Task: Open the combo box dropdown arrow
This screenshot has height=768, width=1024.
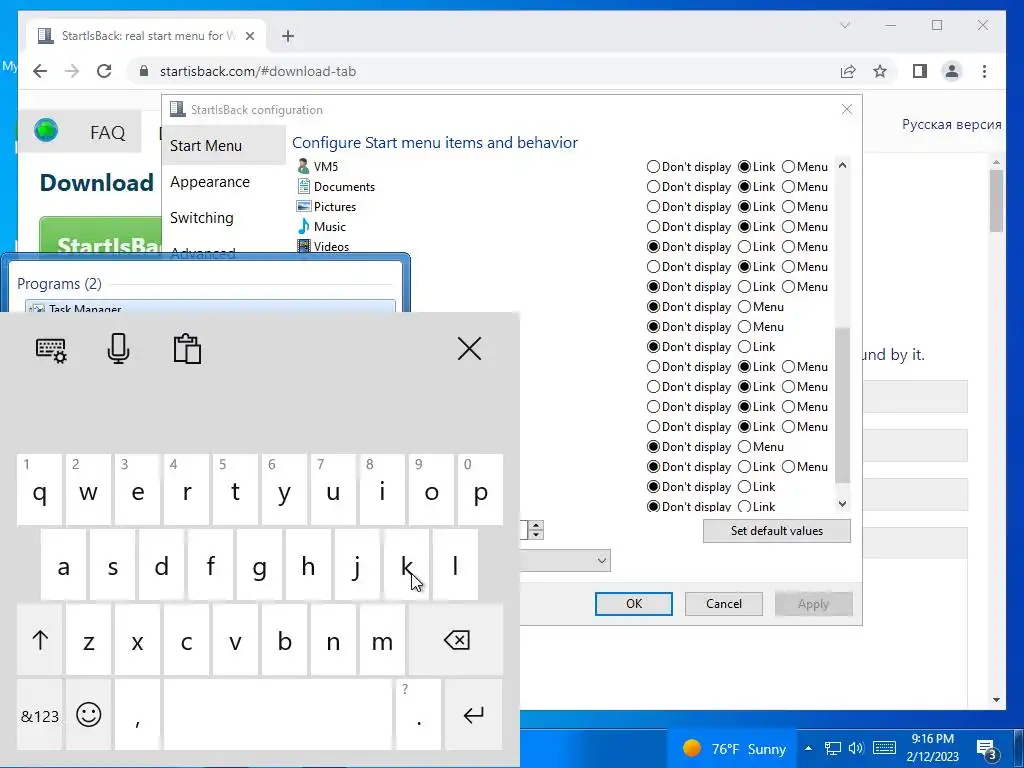Action: coord(601,560)
